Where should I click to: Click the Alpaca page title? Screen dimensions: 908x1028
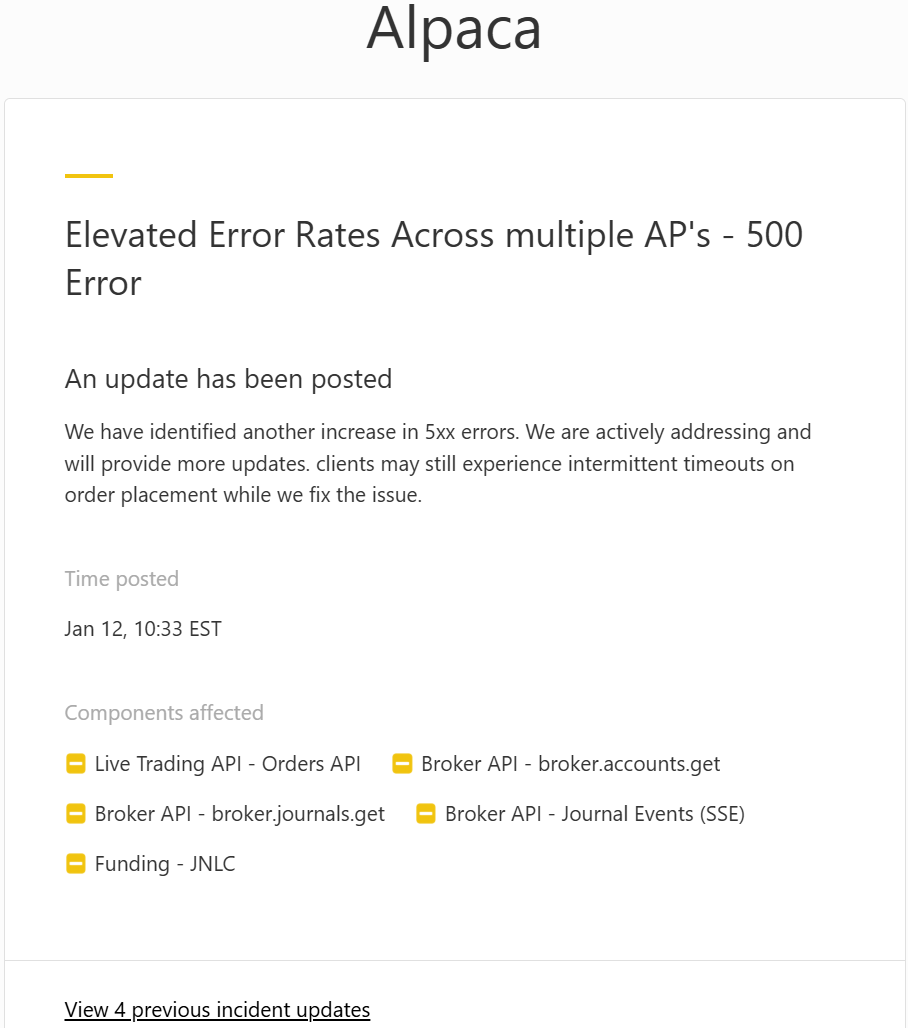click(x=454, y=28)
